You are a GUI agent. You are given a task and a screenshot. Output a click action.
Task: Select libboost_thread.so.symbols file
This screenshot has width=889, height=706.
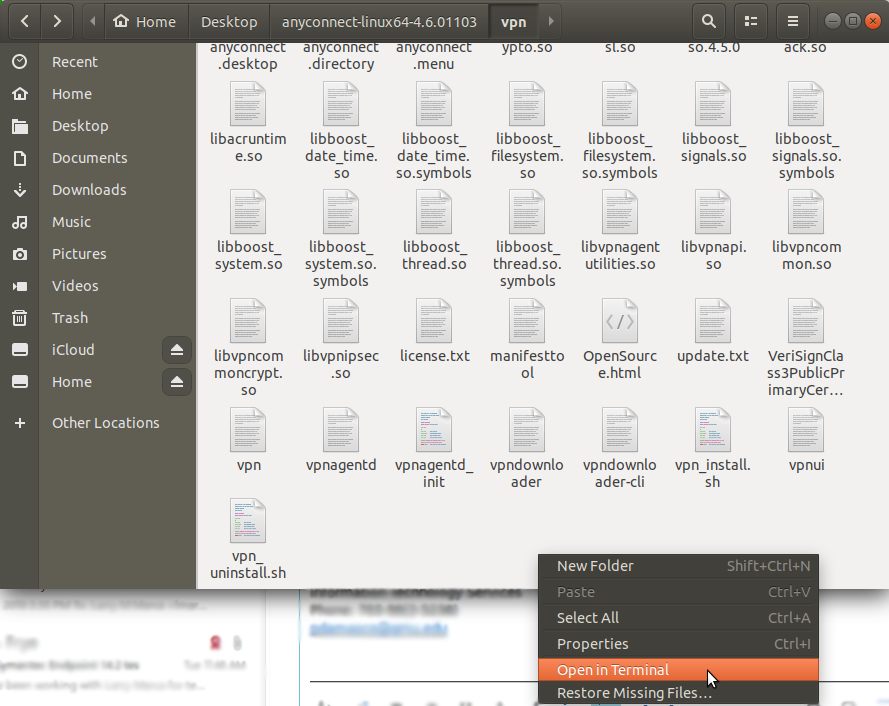click(x=527, y=239)
